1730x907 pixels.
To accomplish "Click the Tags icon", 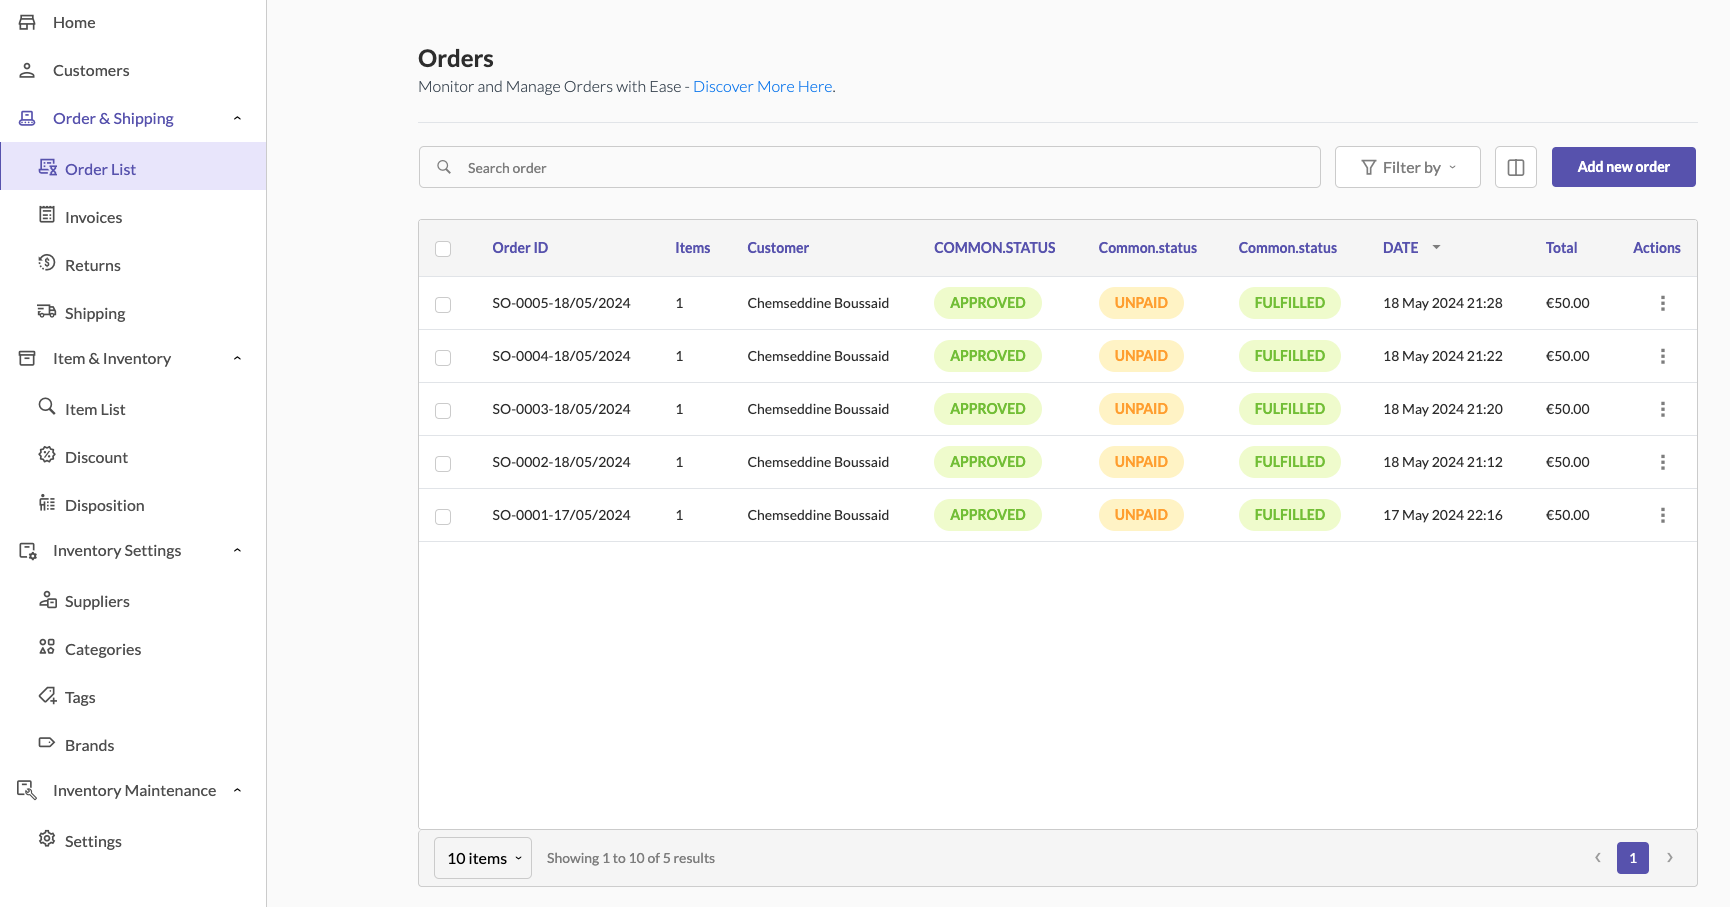I will (47, 695).
